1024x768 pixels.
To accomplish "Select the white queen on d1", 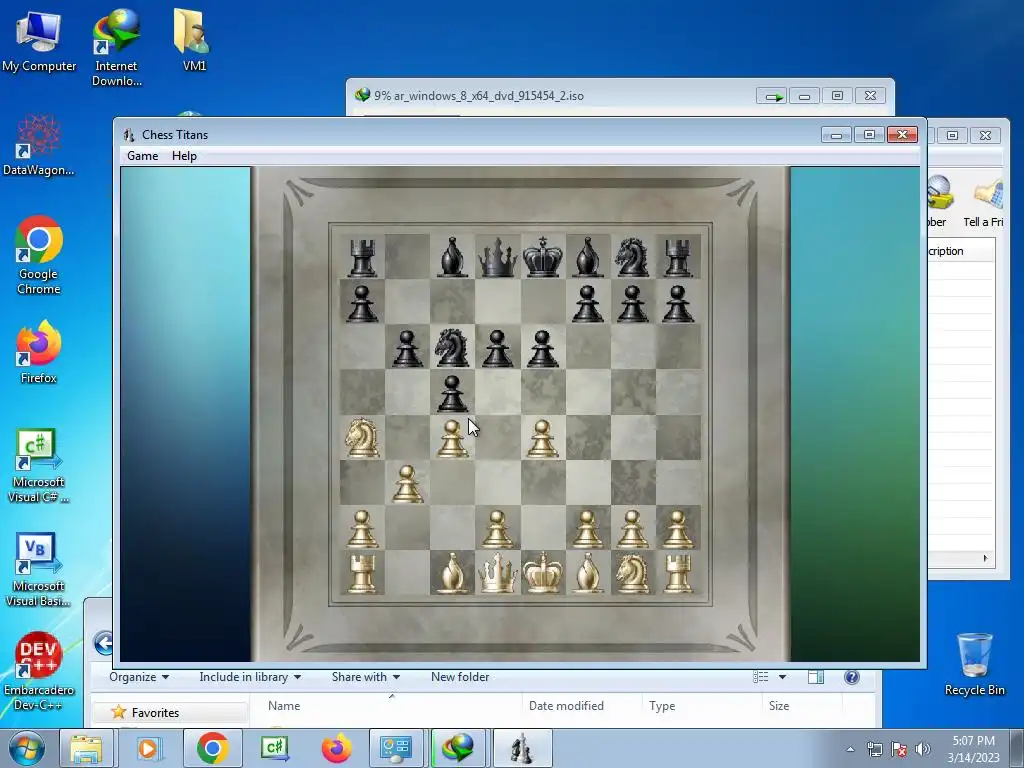I will point(497,573).
